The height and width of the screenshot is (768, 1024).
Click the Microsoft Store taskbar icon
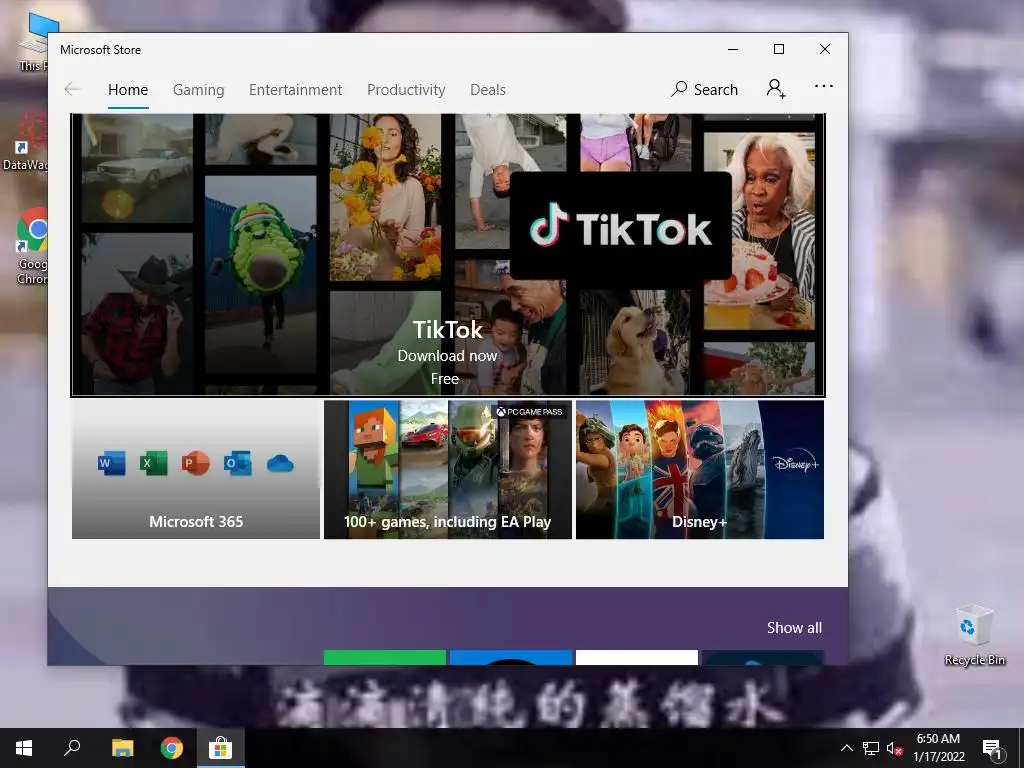pos(221,748)
